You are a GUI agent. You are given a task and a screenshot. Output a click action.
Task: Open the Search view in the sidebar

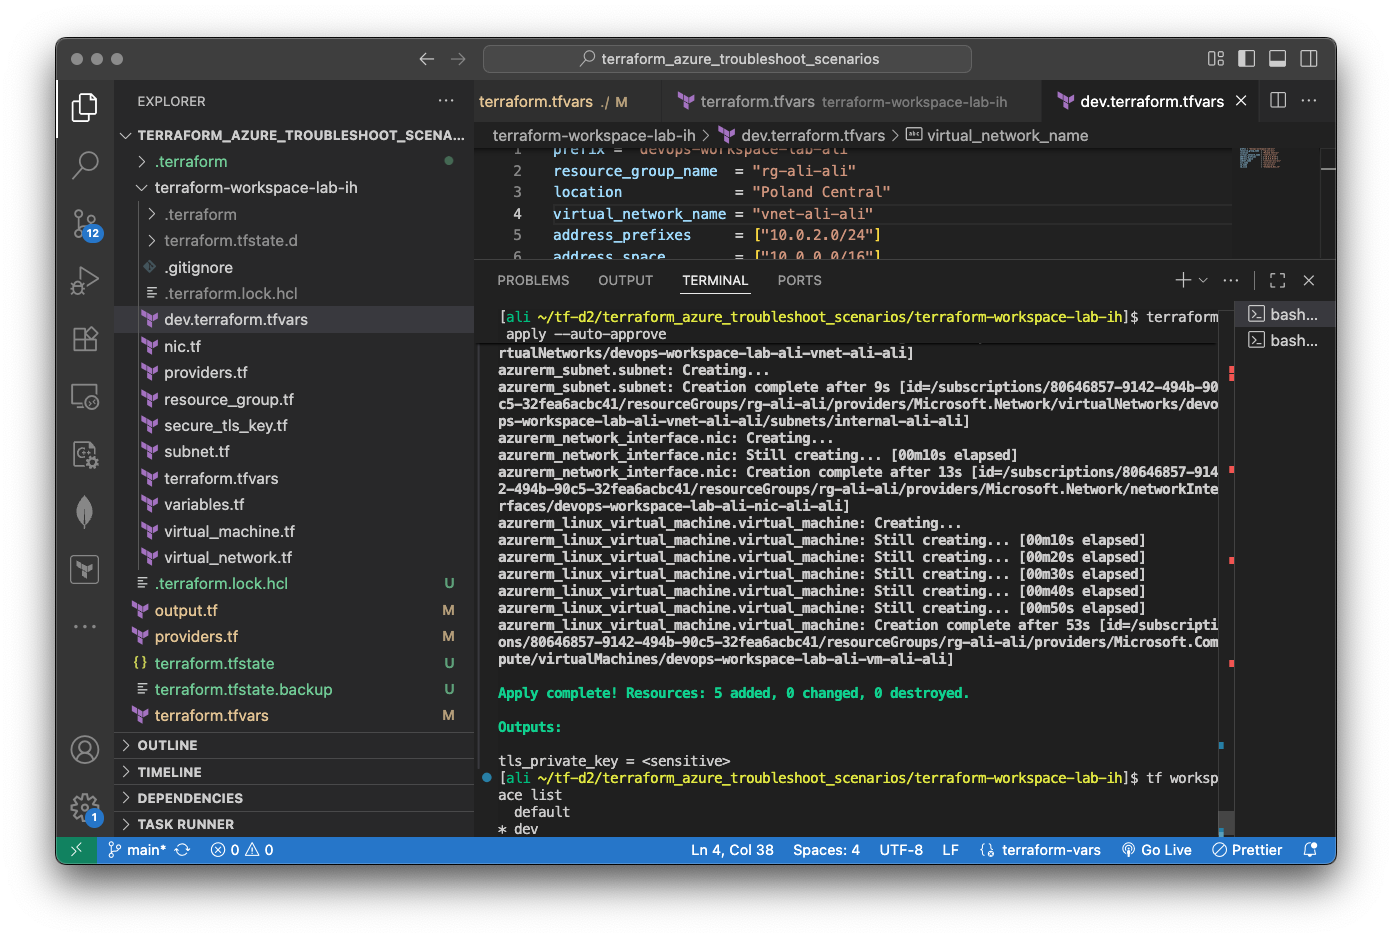coord(85,165)
